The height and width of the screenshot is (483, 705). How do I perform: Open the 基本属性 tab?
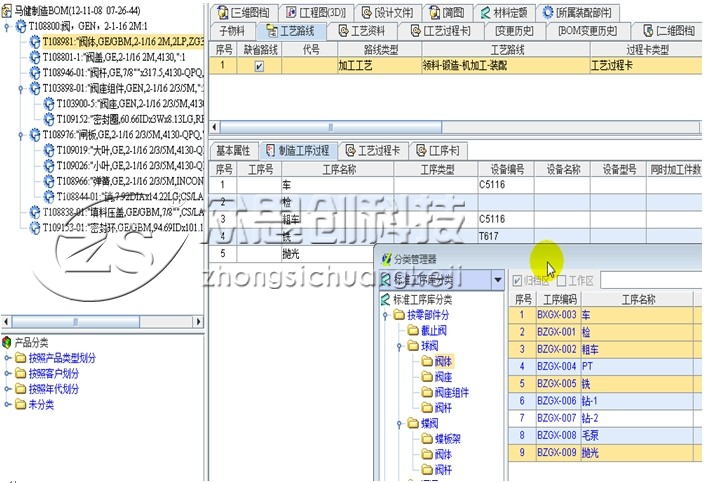click(233, 150)
